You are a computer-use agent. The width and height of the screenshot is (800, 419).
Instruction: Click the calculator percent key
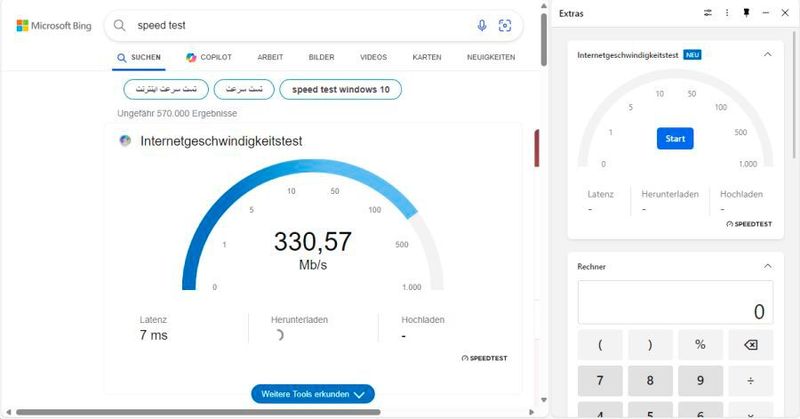coord(701,345)
